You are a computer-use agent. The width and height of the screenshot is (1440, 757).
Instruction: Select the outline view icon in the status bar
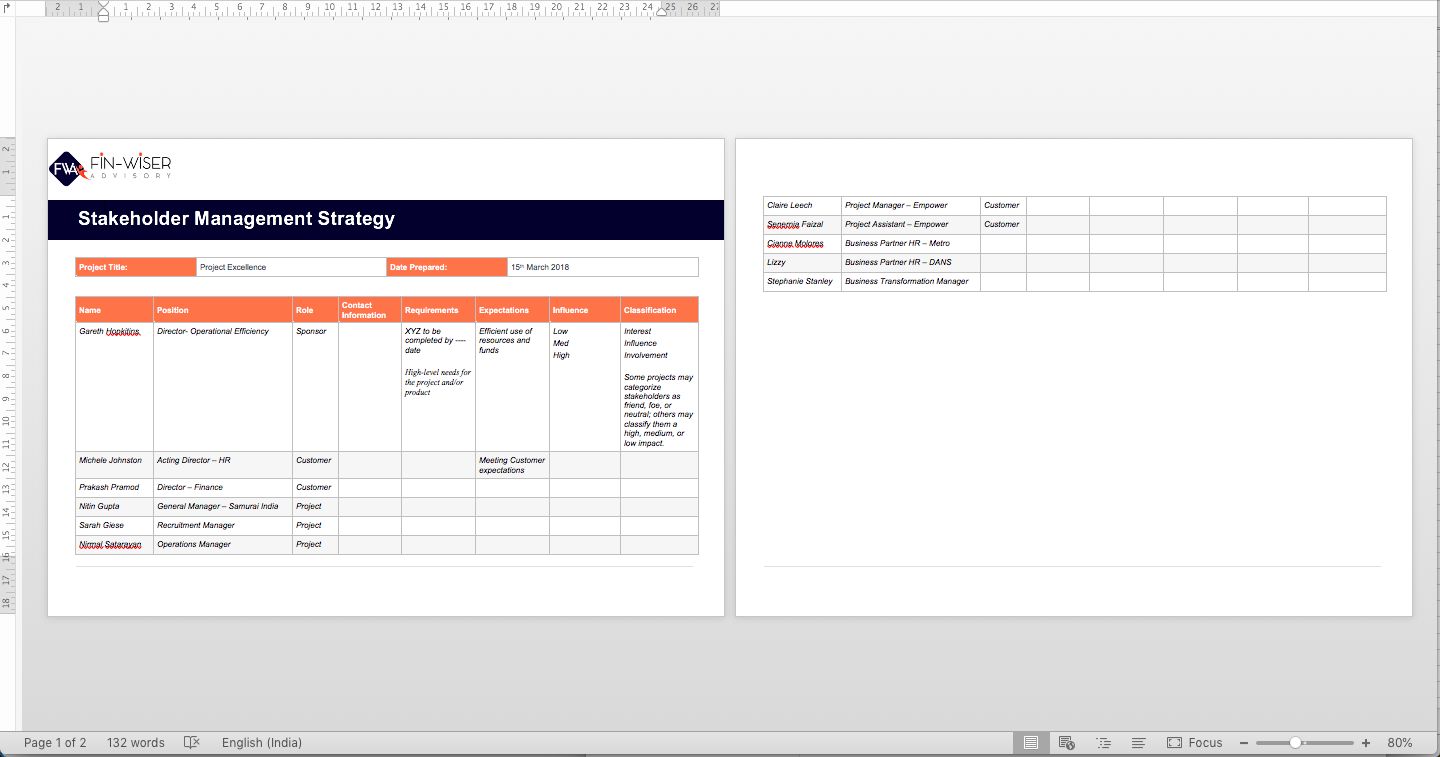[x=1103, y=742]
